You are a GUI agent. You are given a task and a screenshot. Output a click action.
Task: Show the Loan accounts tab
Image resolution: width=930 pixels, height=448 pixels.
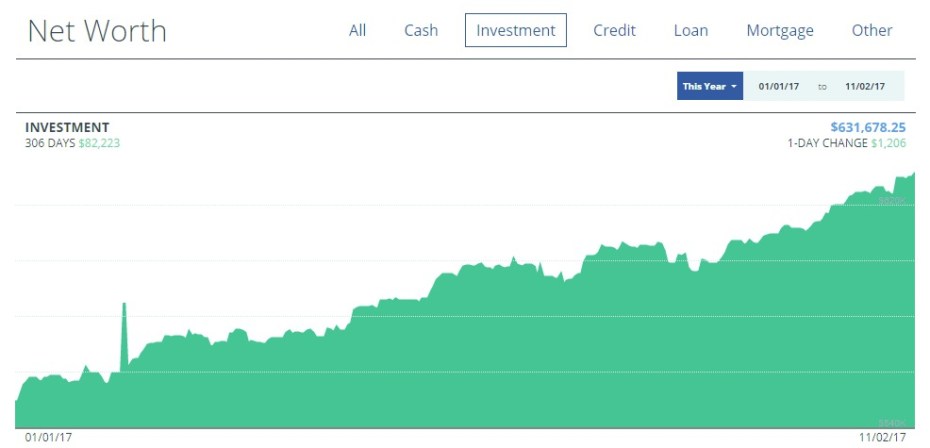[x=691, y=31]
